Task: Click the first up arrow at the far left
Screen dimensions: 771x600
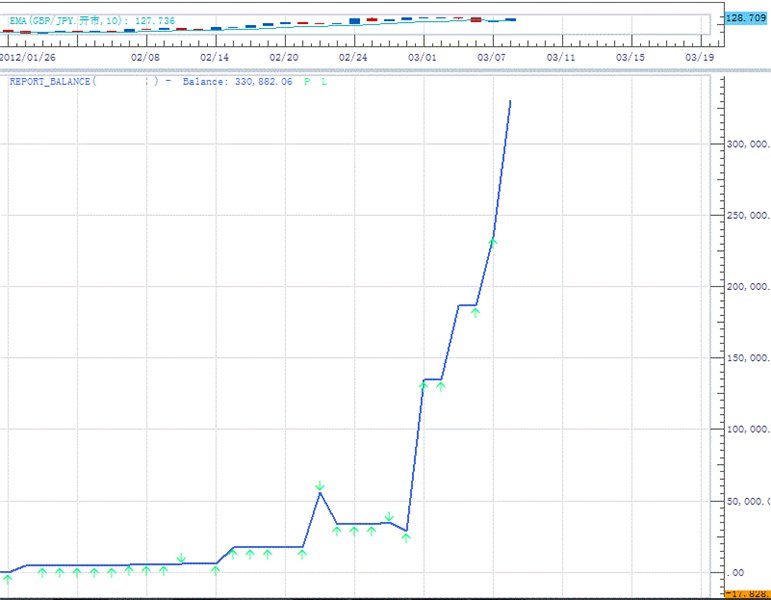Action: pyautogui.click(x=8, y=579)
